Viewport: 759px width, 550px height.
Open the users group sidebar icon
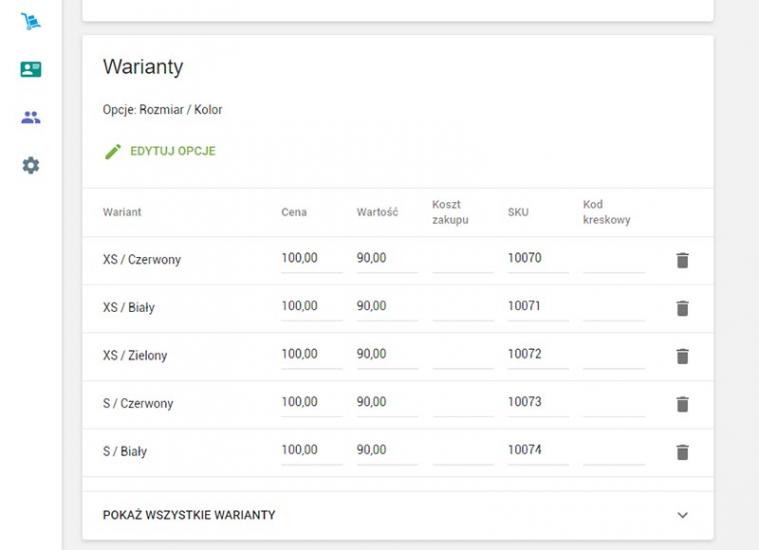[x=31, y=117]
